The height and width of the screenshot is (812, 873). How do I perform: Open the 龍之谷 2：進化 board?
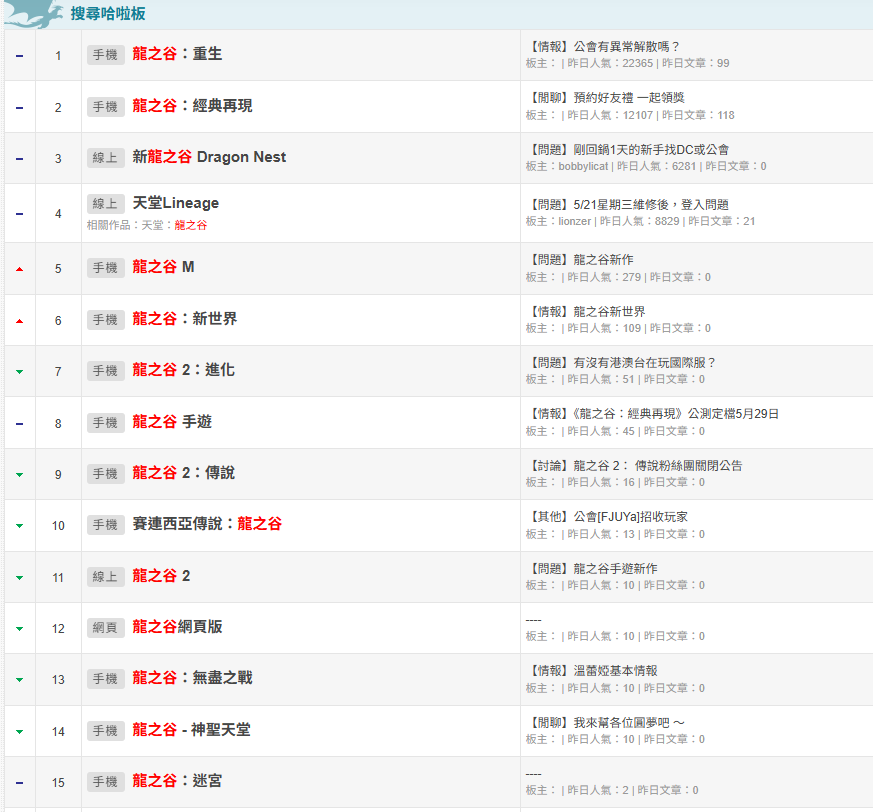pos(183,370)
